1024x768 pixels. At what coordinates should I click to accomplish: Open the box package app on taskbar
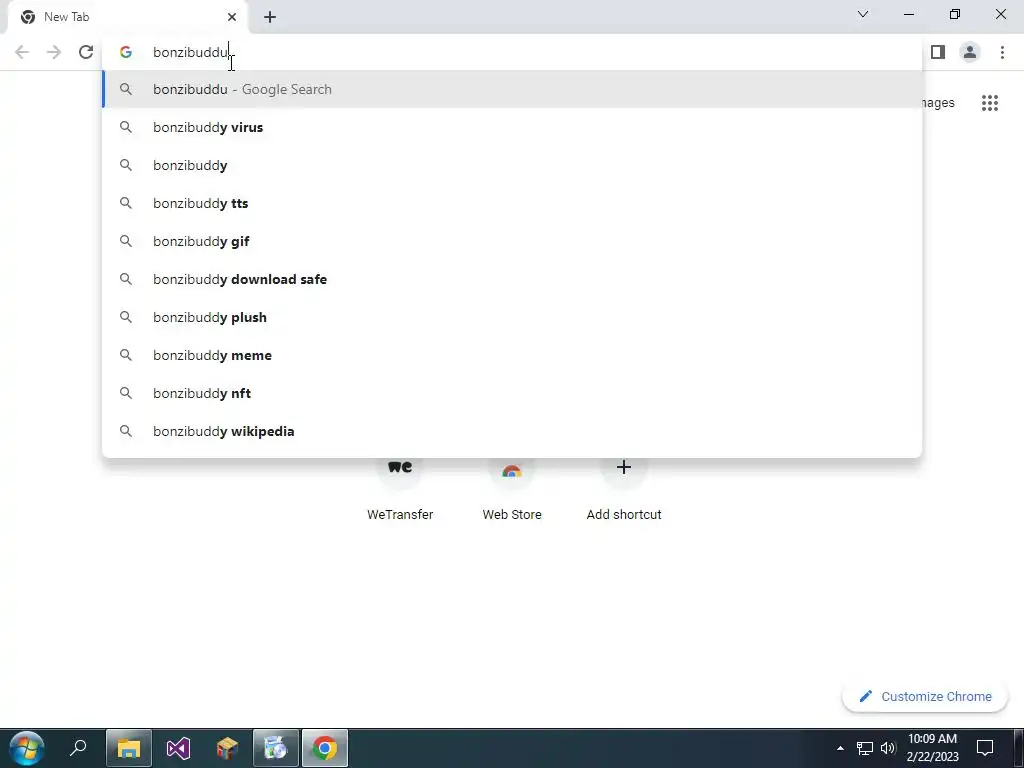227,748
